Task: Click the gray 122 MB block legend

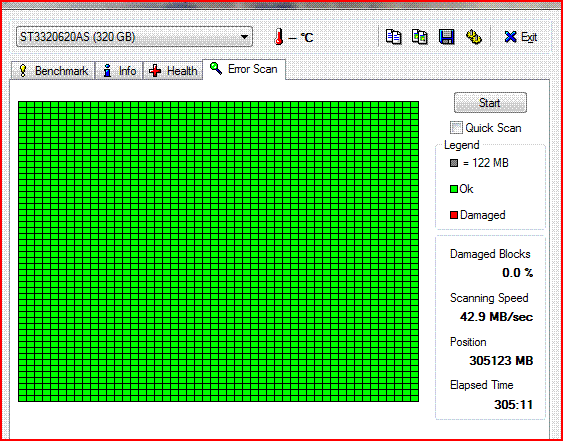Action: 454,163
